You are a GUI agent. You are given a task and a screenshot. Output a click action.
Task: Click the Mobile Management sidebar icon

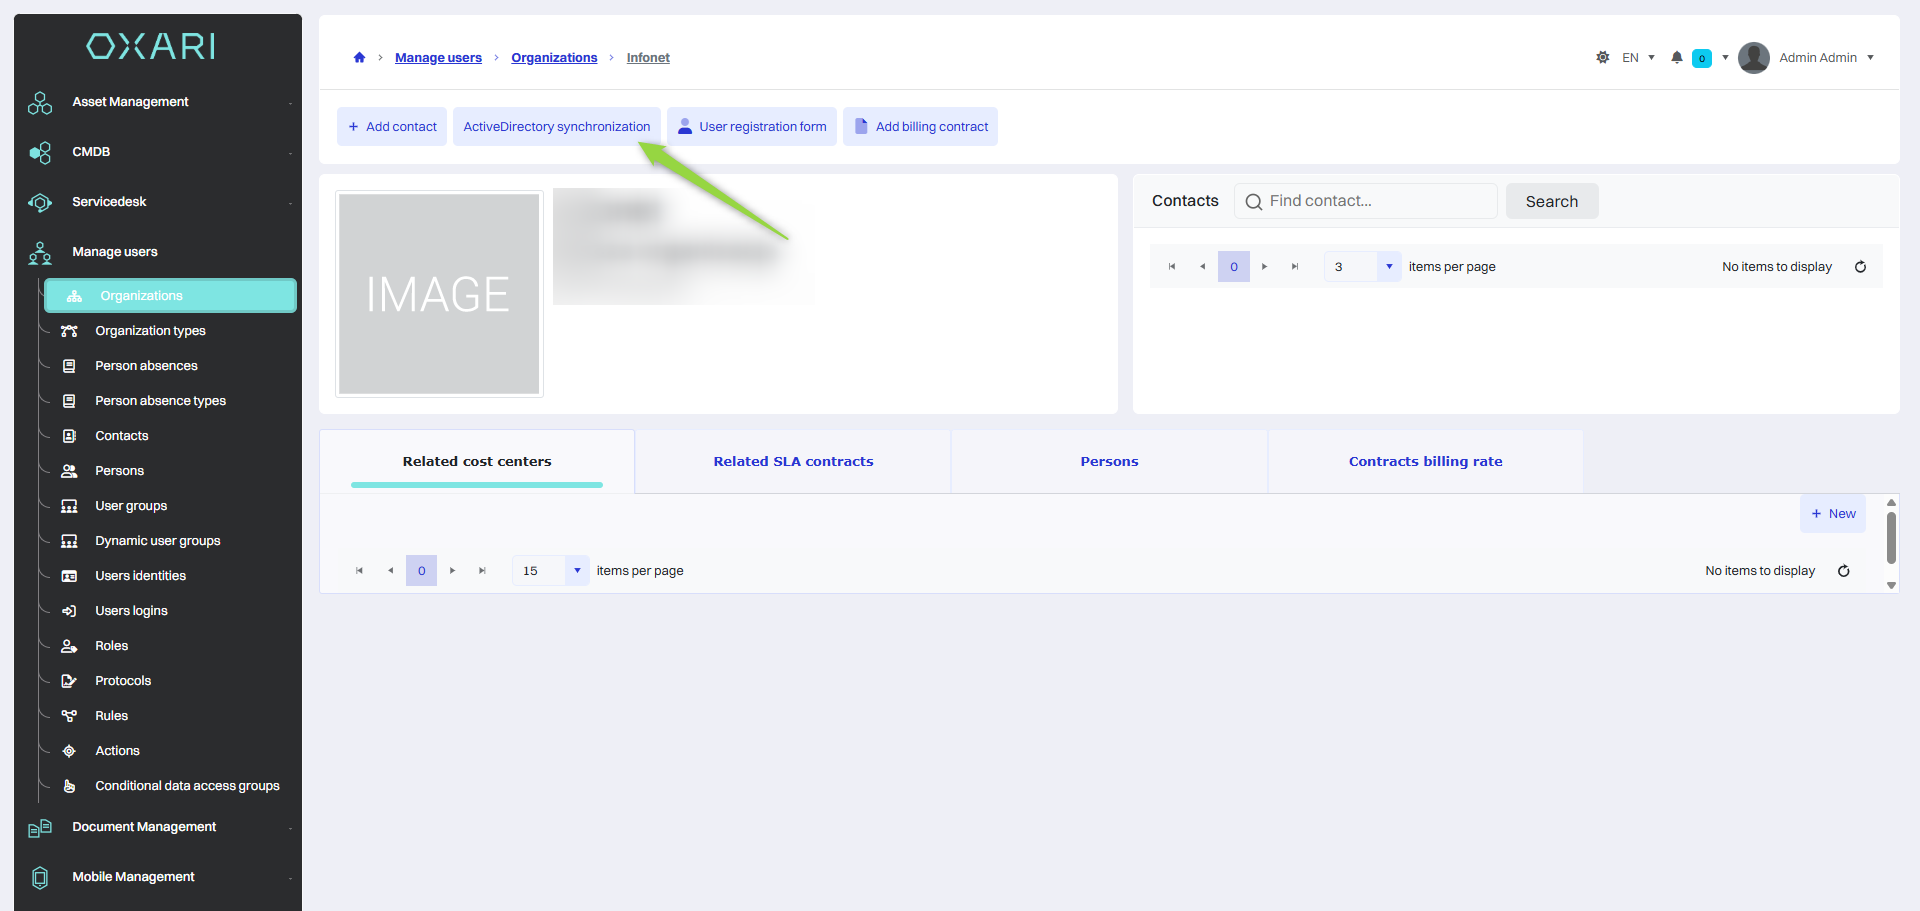(40, 877)
